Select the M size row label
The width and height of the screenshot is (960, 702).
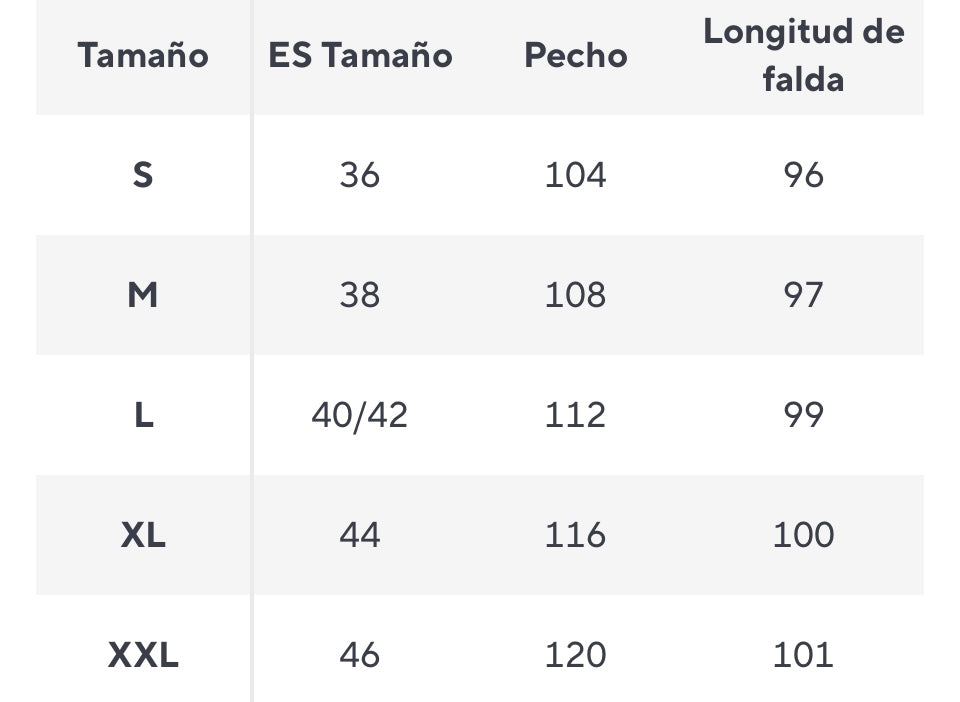(x=143, y=295)
